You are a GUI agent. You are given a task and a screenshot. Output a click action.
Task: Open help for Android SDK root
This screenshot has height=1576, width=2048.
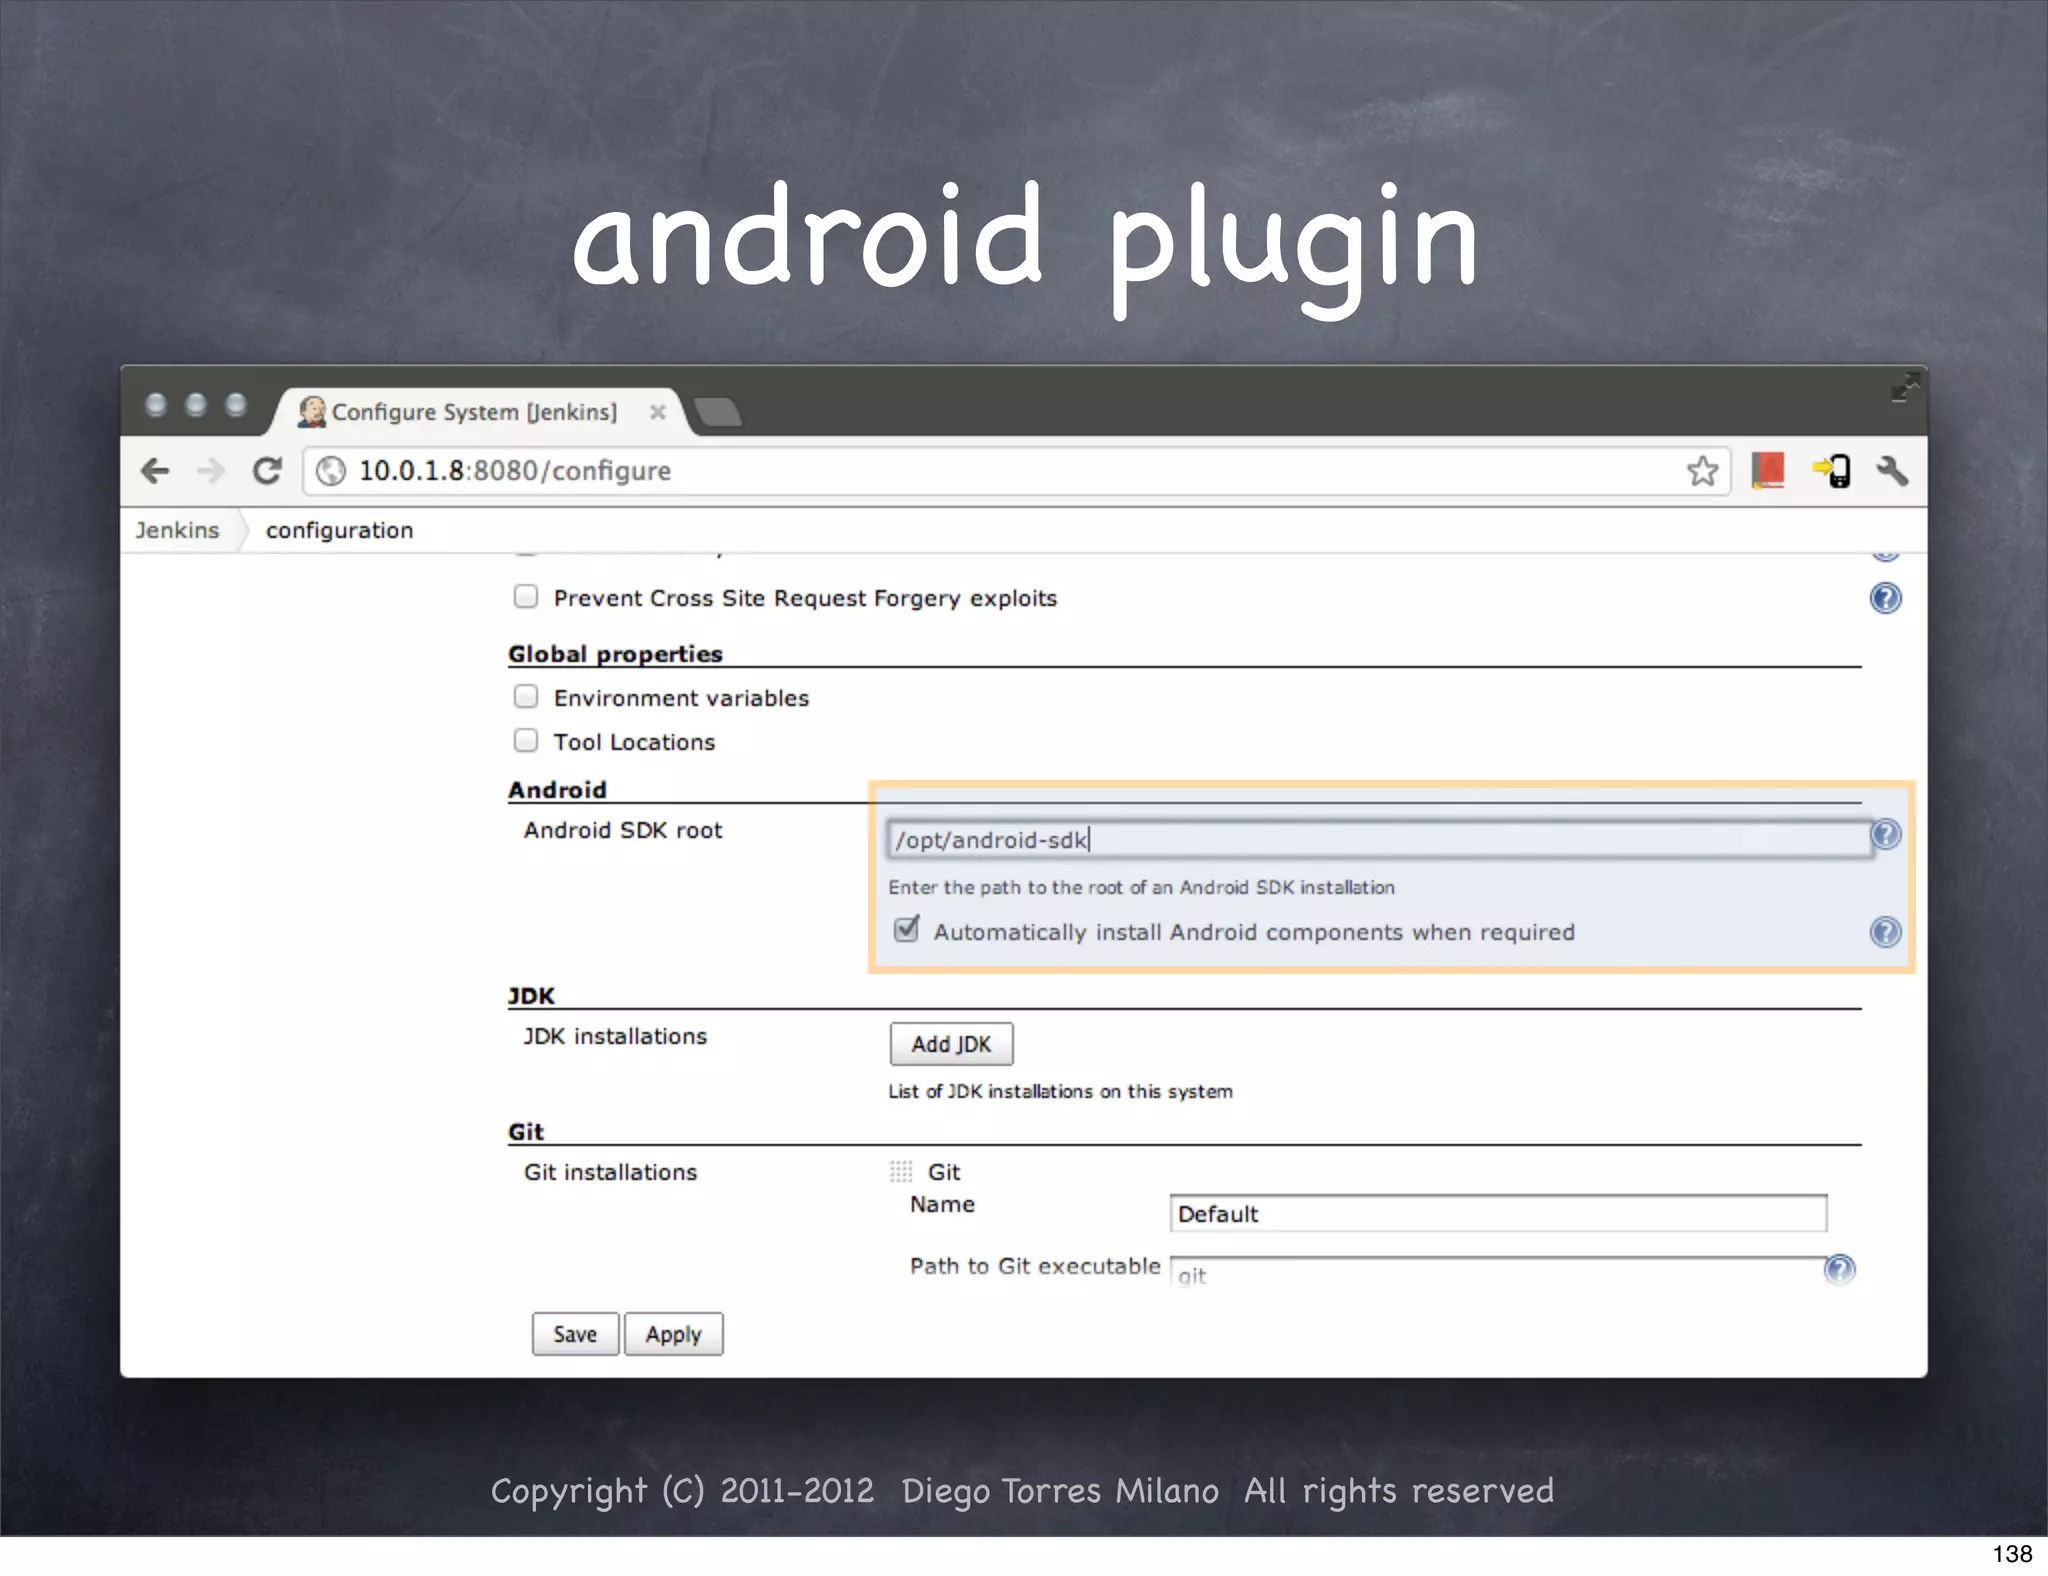pos(1885,834)
